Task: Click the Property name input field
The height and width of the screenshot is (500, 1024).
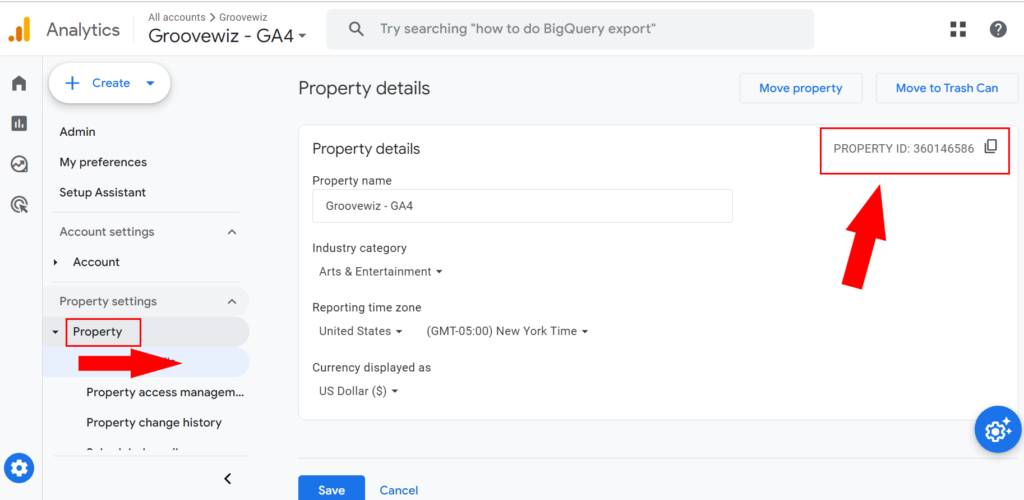Action: pos(522,206)
